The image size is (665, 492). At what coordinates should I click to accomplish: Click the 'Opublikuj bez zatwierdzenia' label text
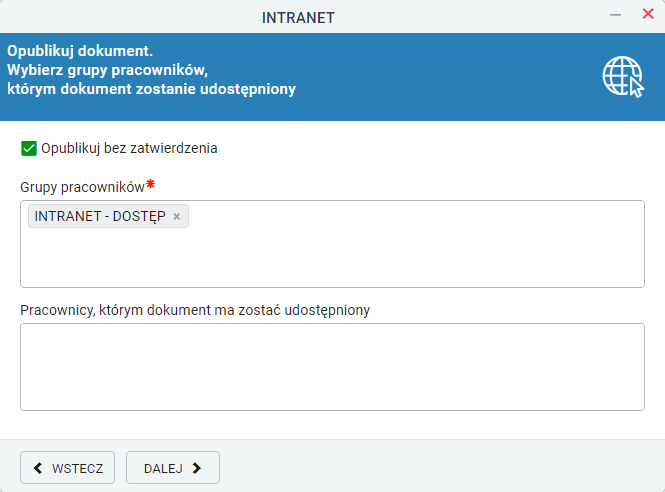129,148
